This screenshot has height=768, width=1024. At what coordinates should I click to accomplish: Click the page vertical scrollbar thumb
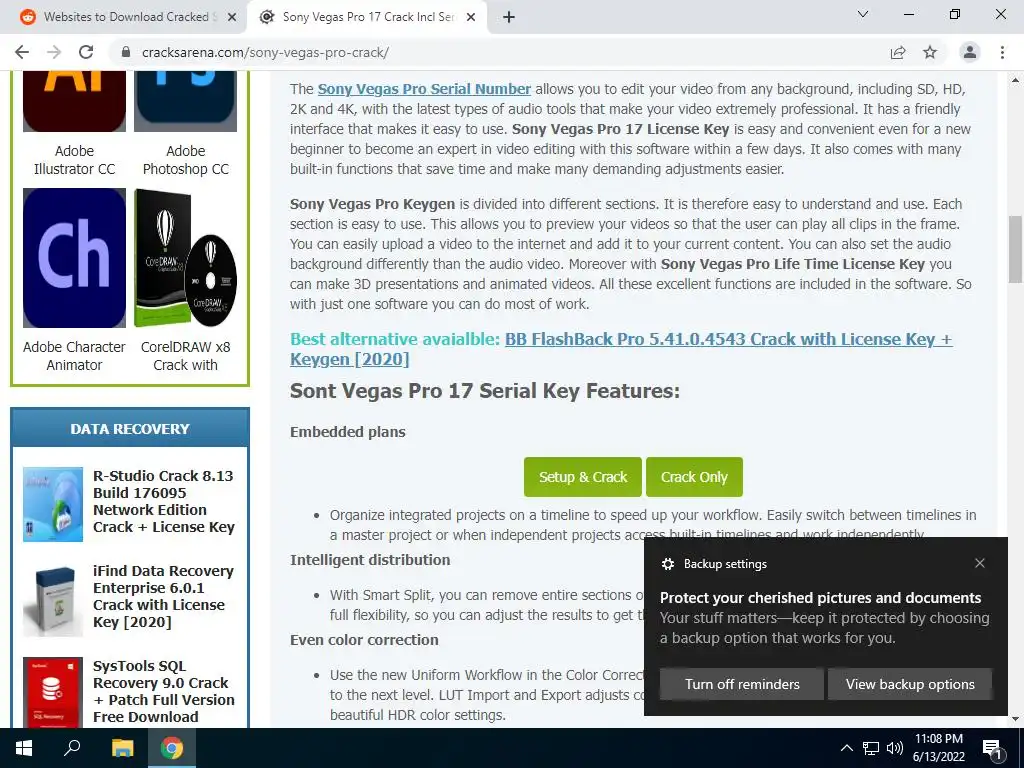tap(1015, 249)
